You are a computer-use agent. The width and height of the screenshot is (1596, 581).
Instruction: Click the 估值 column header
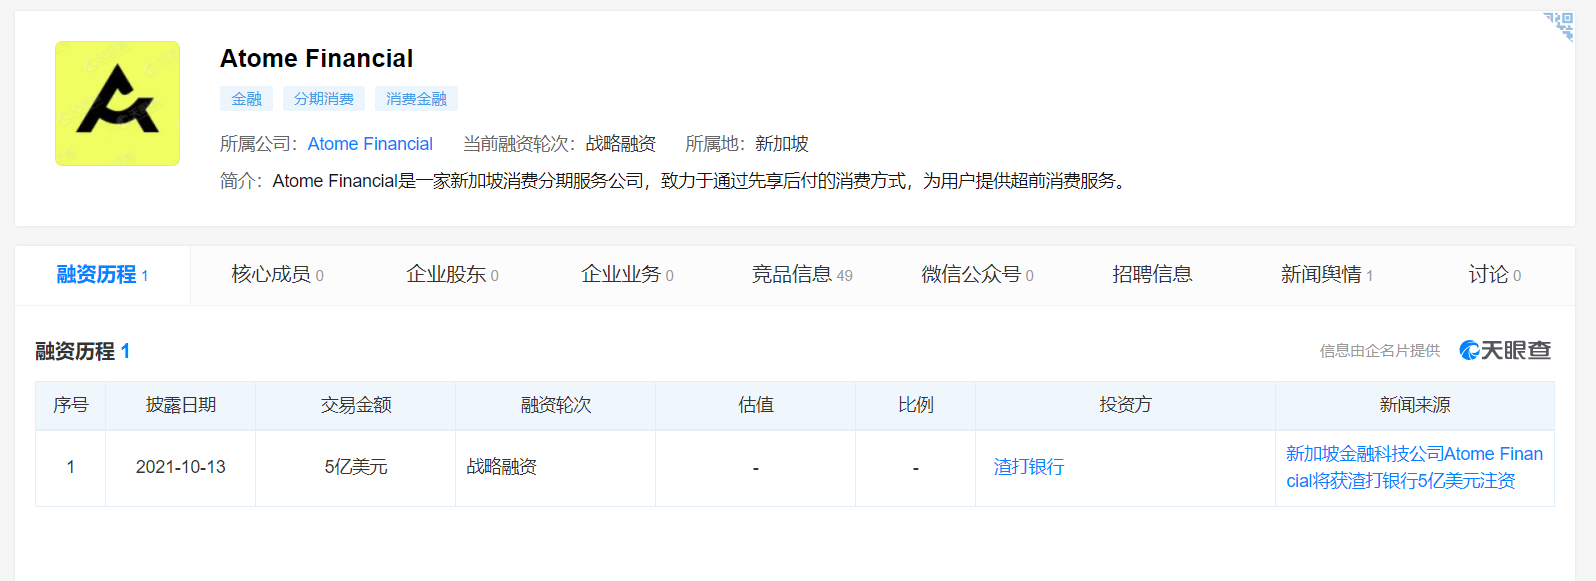[756, 405]
